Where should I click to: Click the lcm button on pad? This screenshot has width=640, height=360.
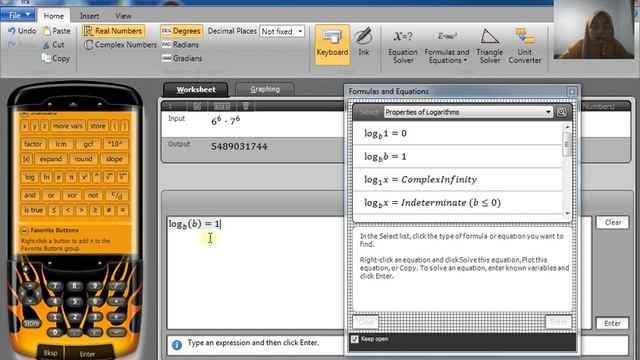[x=61, y=144]
